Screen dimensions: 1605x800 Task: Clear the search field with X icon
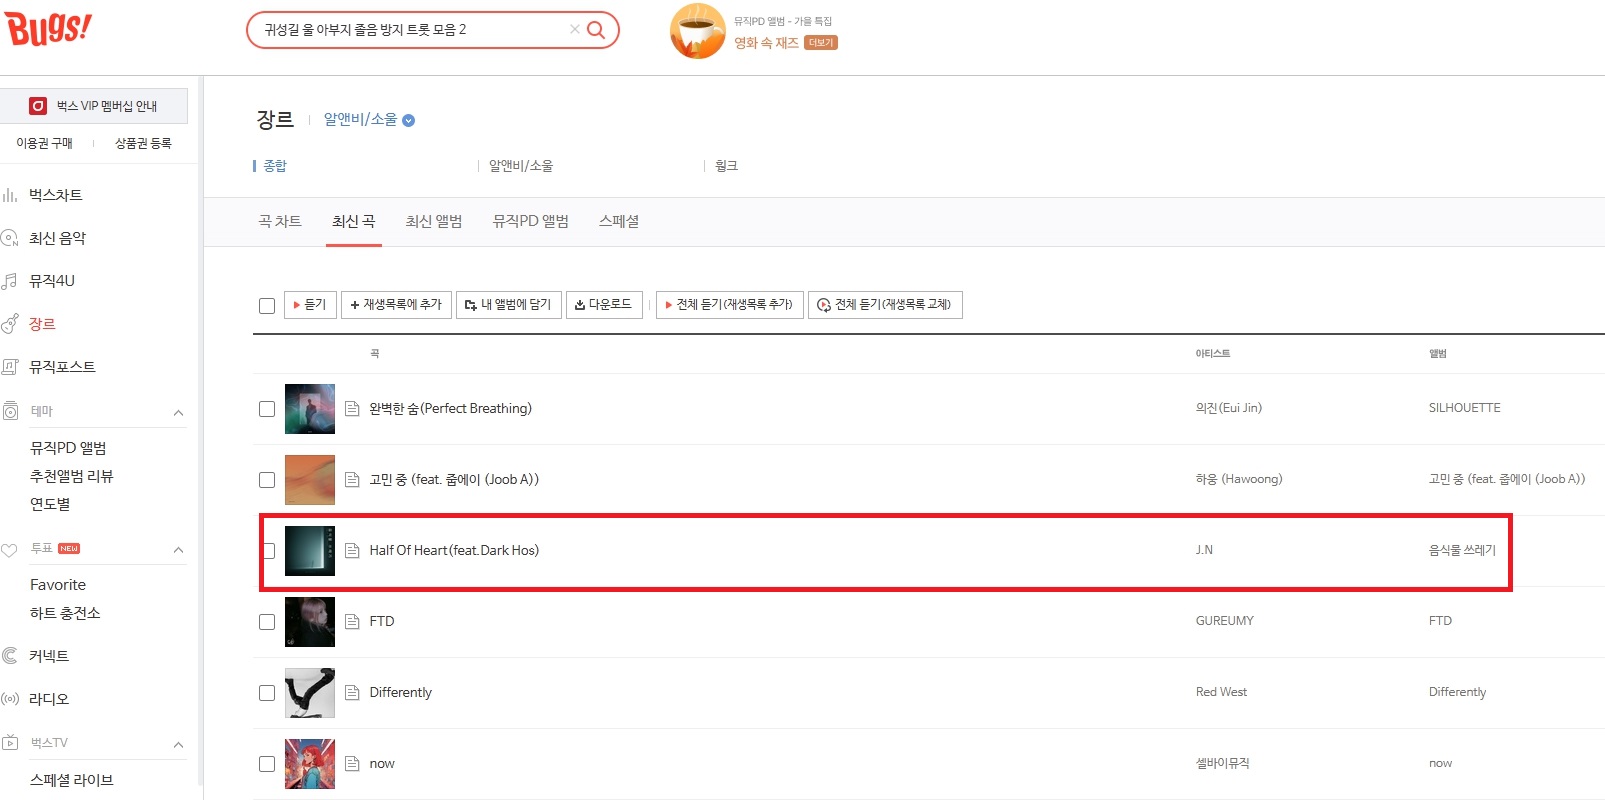coord(574,30)
